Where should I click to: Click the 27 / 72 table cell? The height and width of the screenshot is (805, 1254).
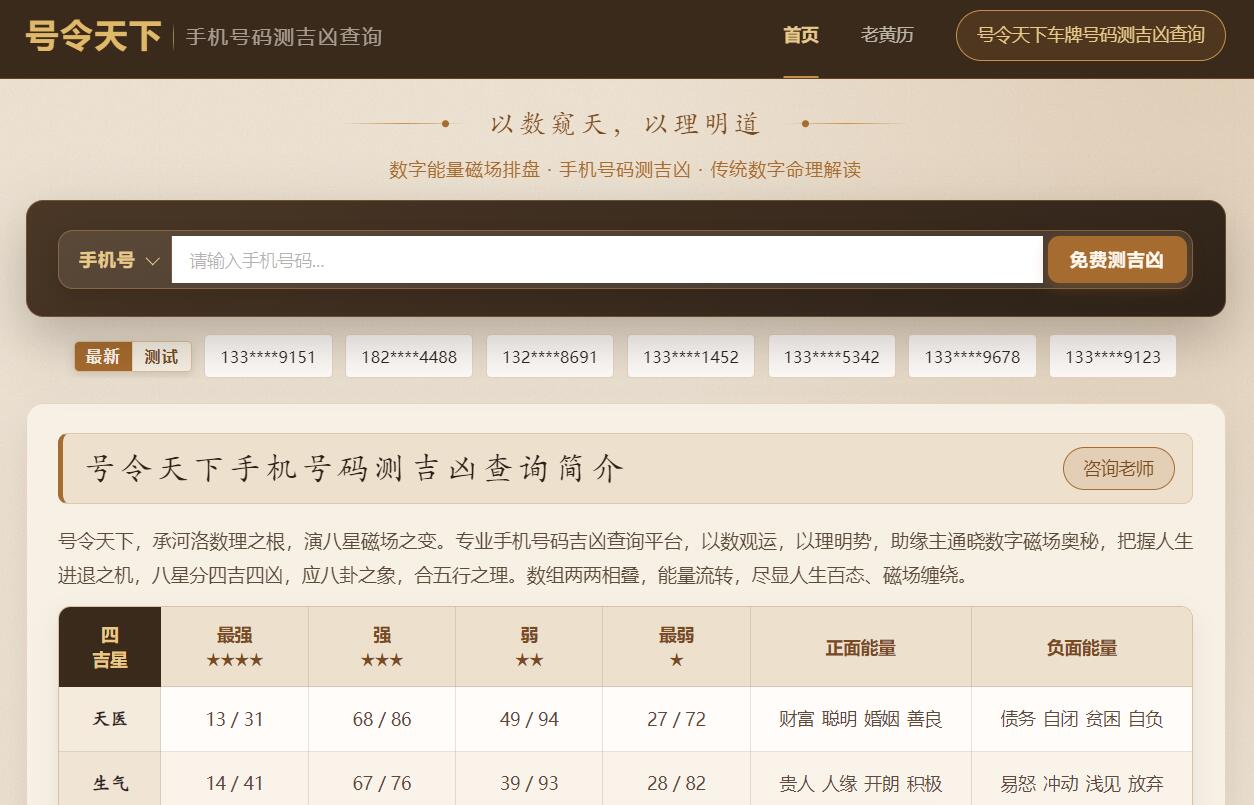pos(676,719)
